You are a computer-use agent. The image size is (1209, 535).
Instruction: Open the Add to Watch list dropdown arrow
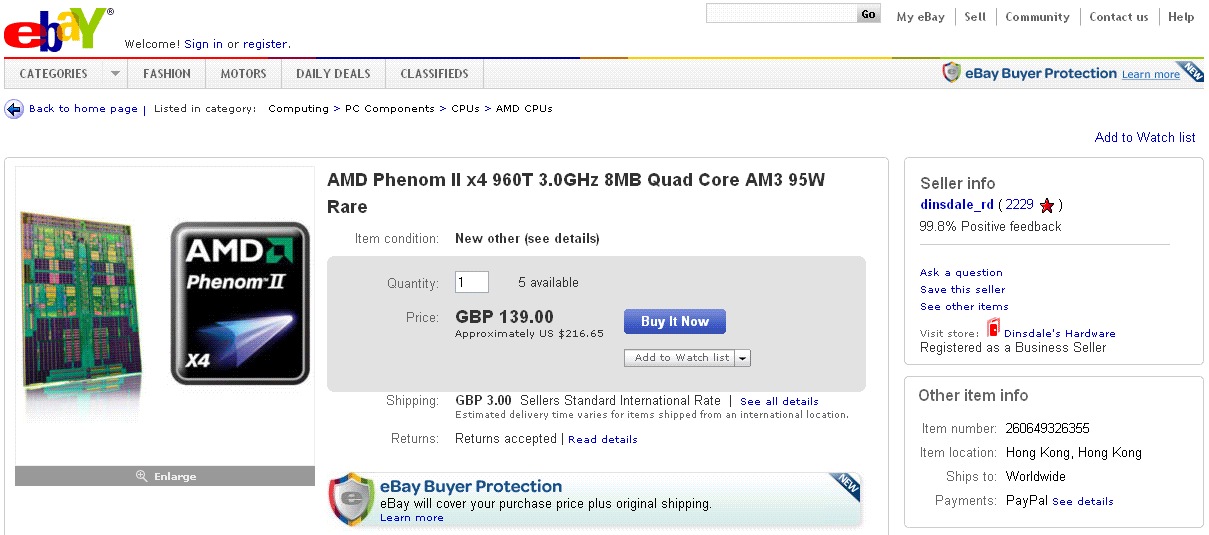[x=744, y=358]
